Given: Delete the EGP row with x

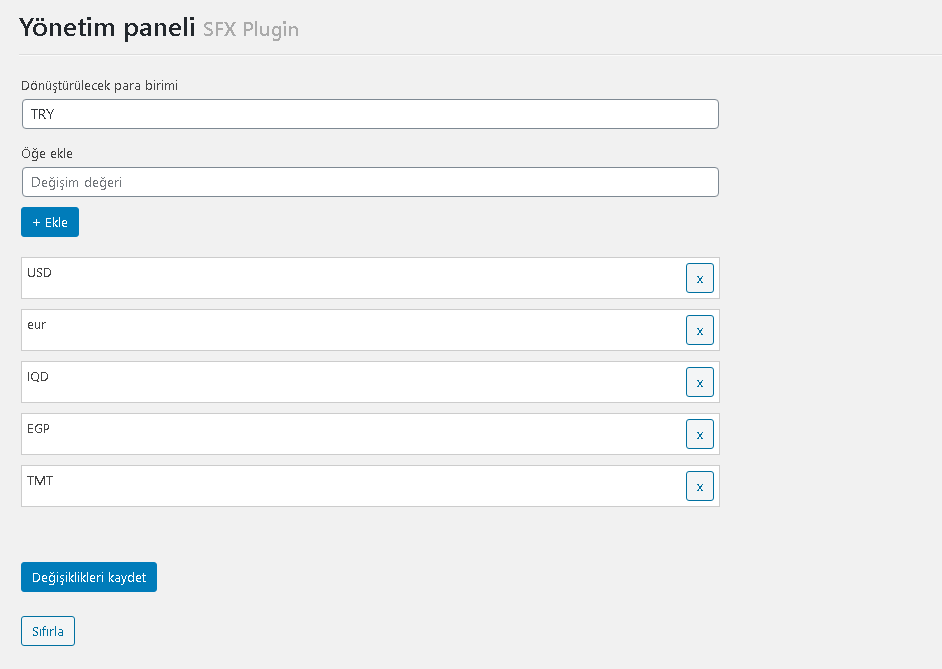Looking at the screenshot, I should [699, 434].
